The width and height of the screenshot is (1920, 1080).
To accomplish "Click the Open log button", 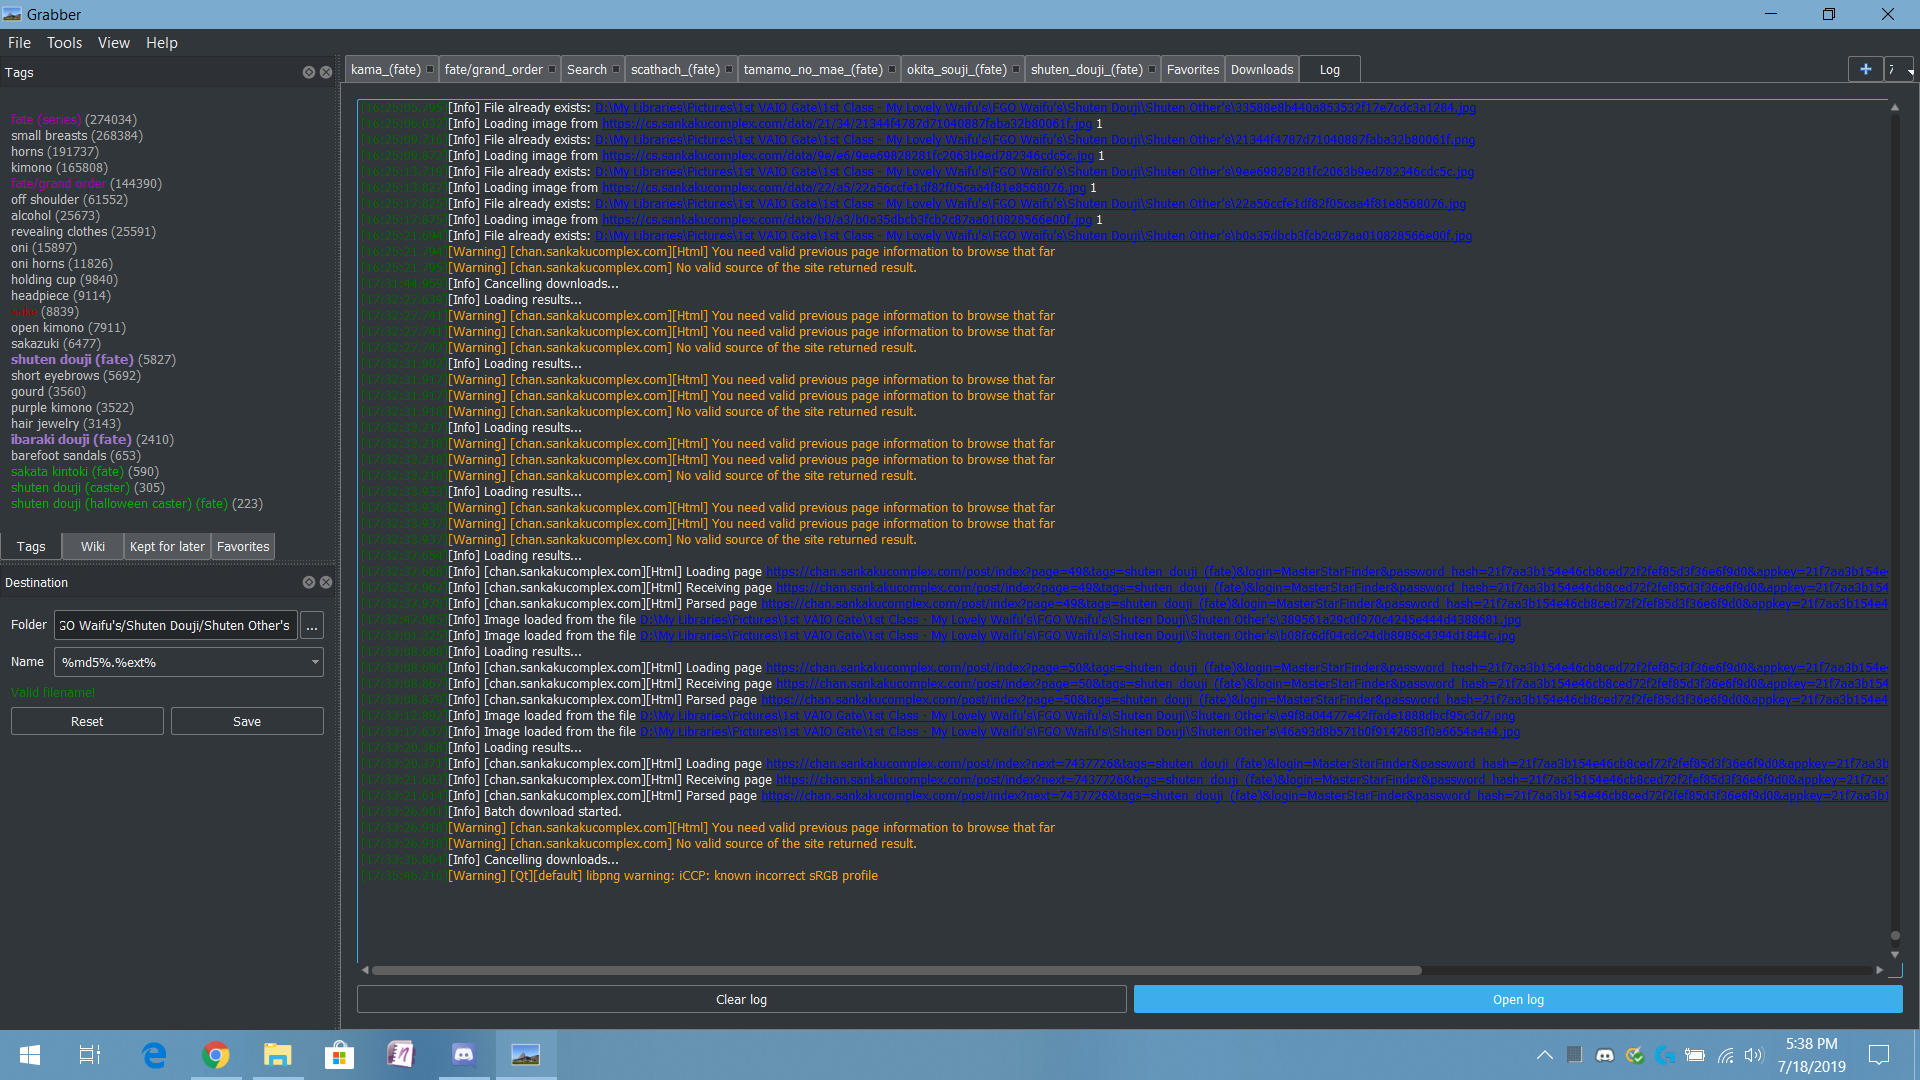I will click(x=1517, y=1000).
